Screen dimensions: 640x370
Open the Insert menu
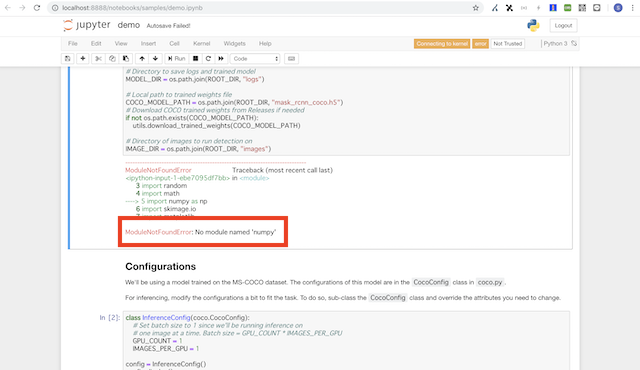point(148,44)
